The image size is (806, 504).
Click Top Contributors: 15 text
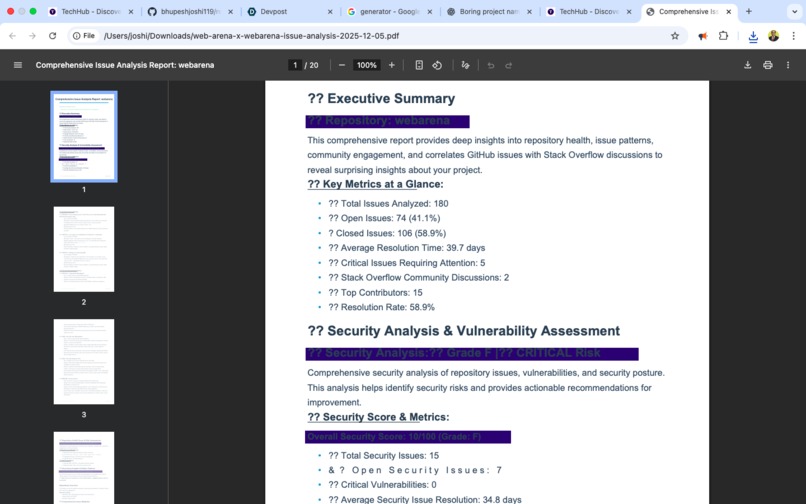pyautogui.click(x=375, y=293)
